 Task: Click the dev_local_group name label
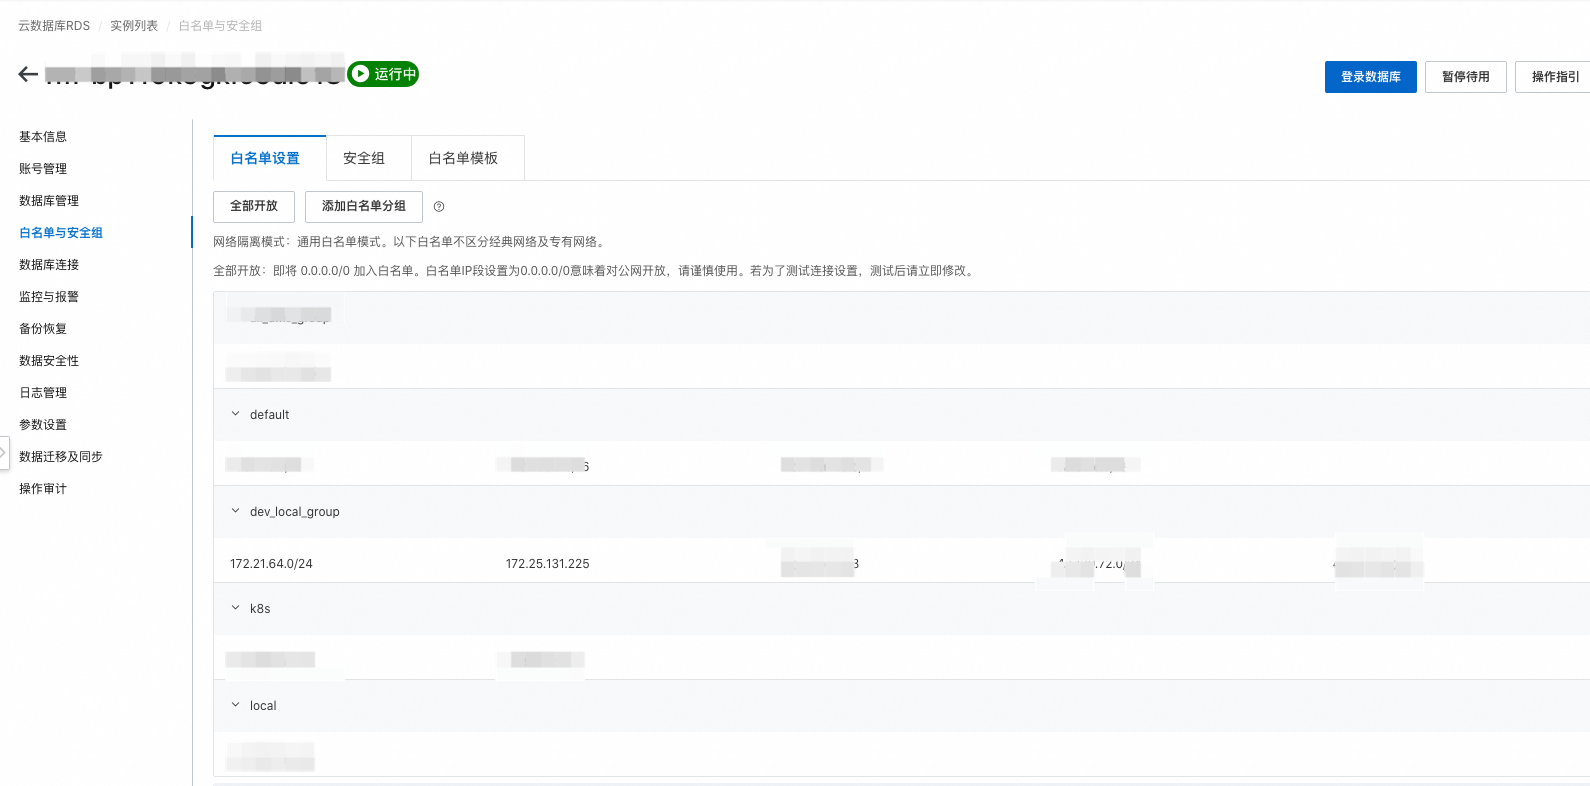click(x=295, y=512)
